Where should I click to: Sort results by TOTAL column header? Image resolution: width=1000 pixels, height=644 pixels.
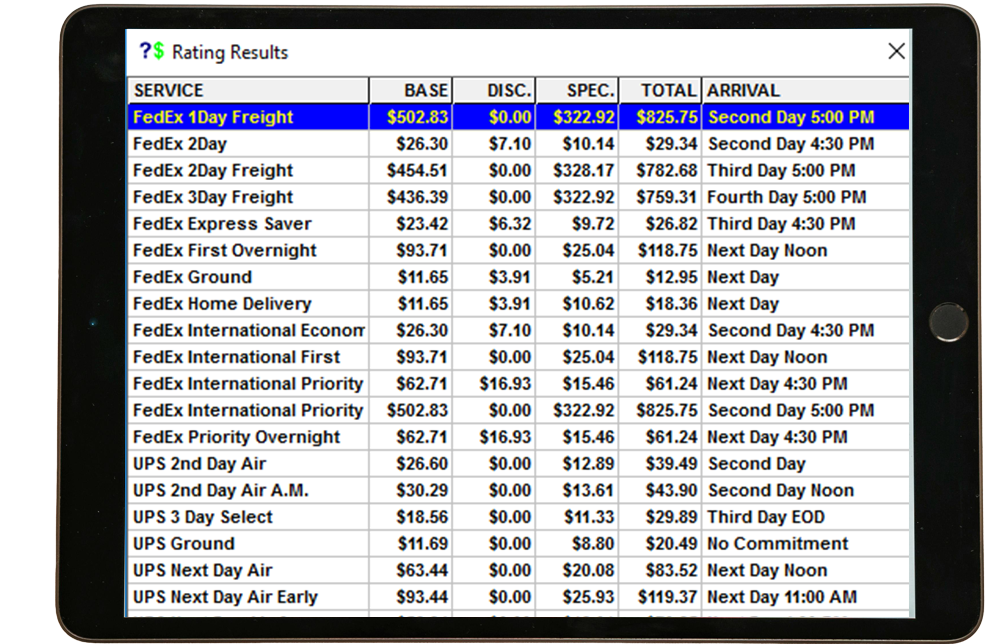661,90
